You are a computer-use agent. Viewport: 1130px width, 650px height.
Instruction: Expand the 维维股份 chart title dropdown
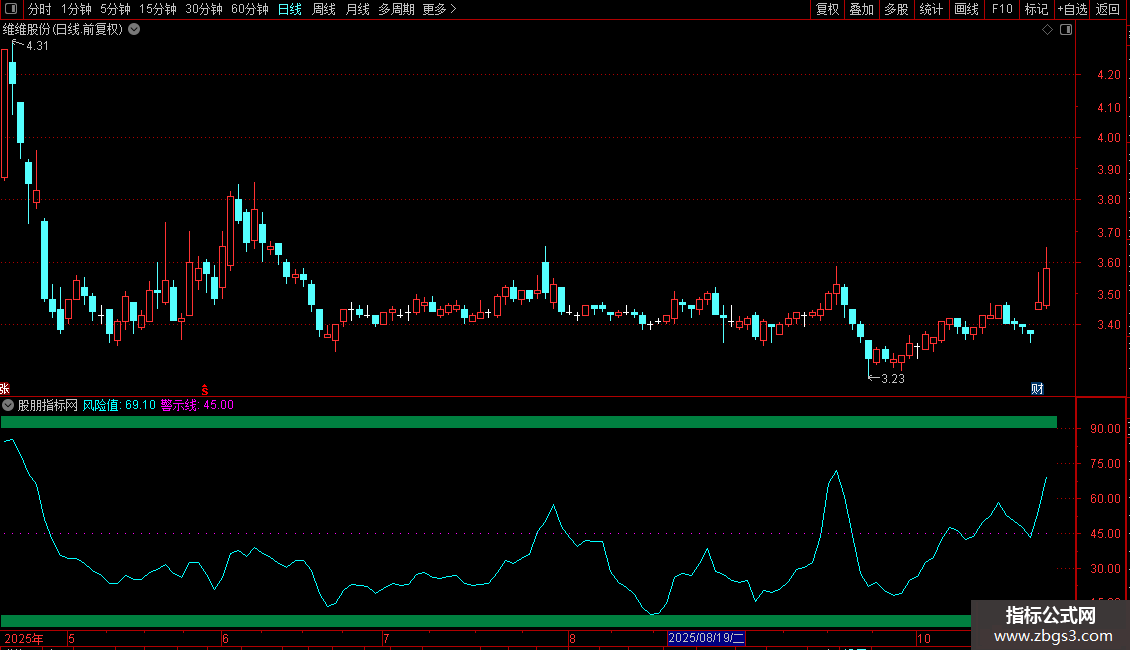(x=134, y=30)
